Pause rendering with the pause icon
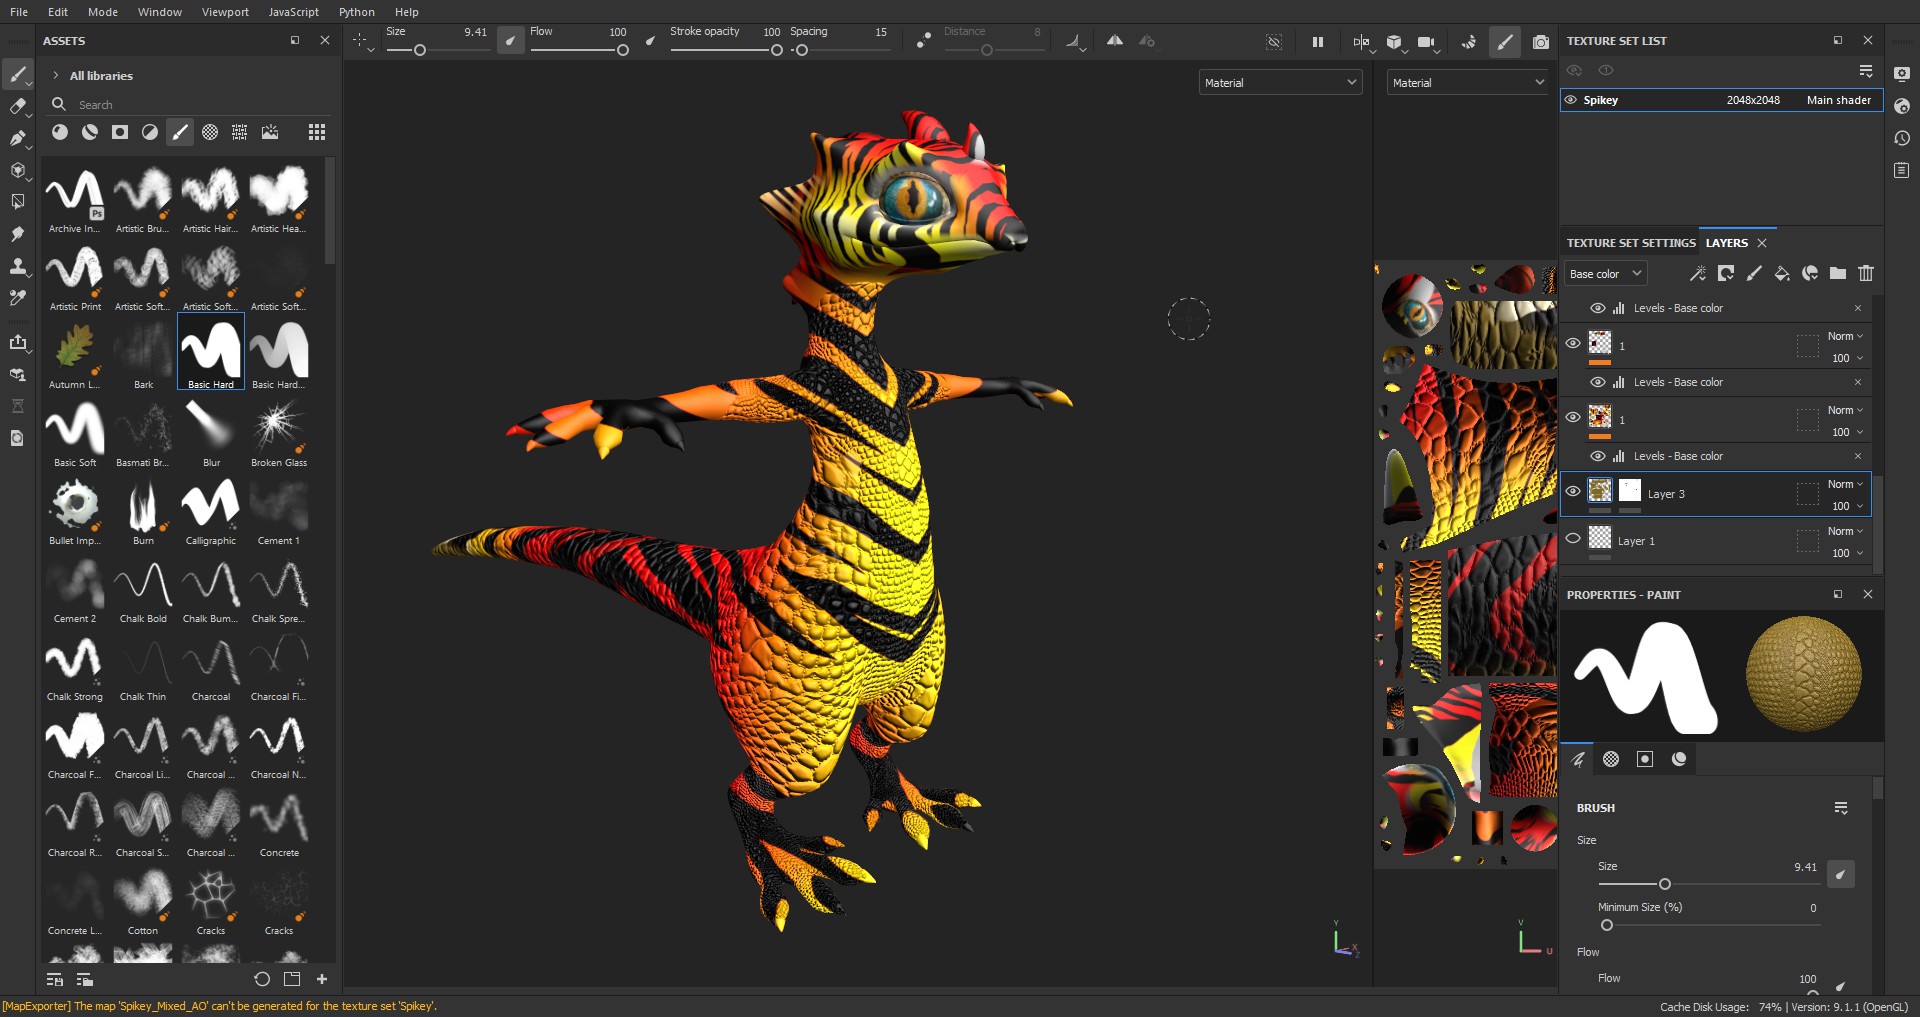Viewport: 1920px width, 1017px height. click(1317, 42)
